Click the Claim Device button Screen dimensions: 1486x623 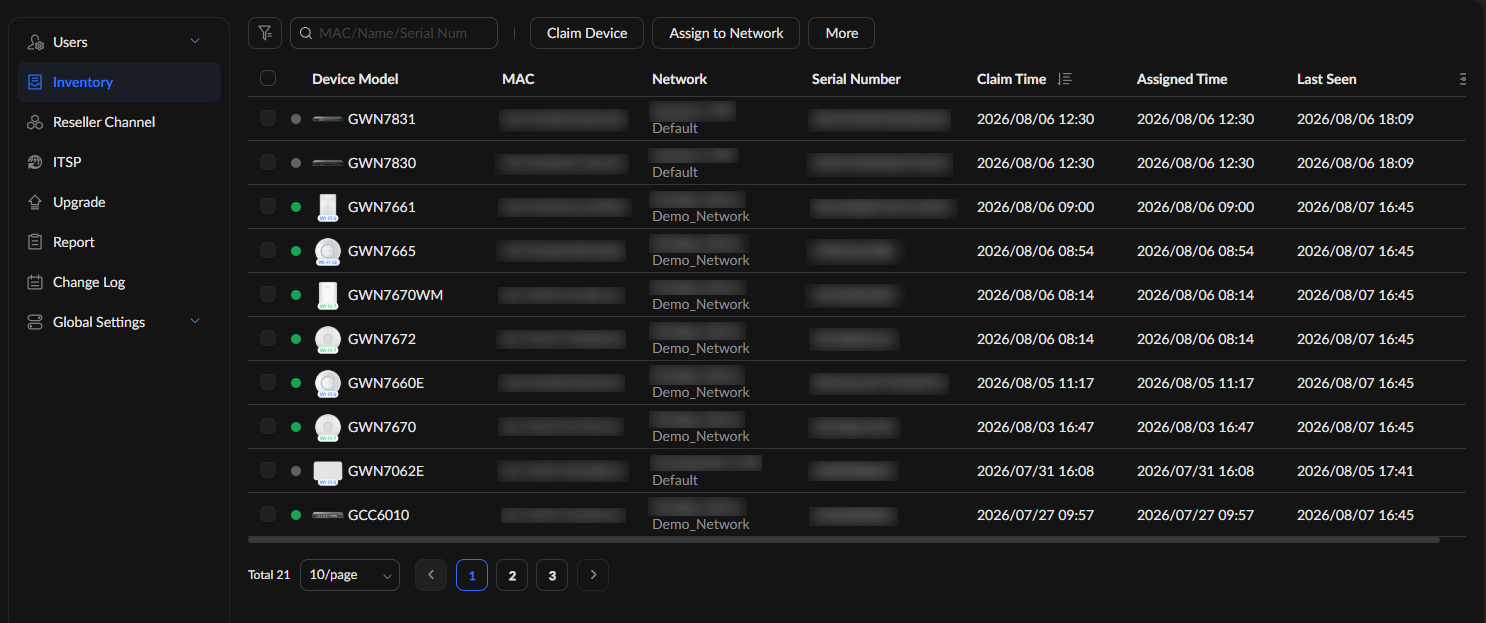pyautogui.click(x=587, y=33)
